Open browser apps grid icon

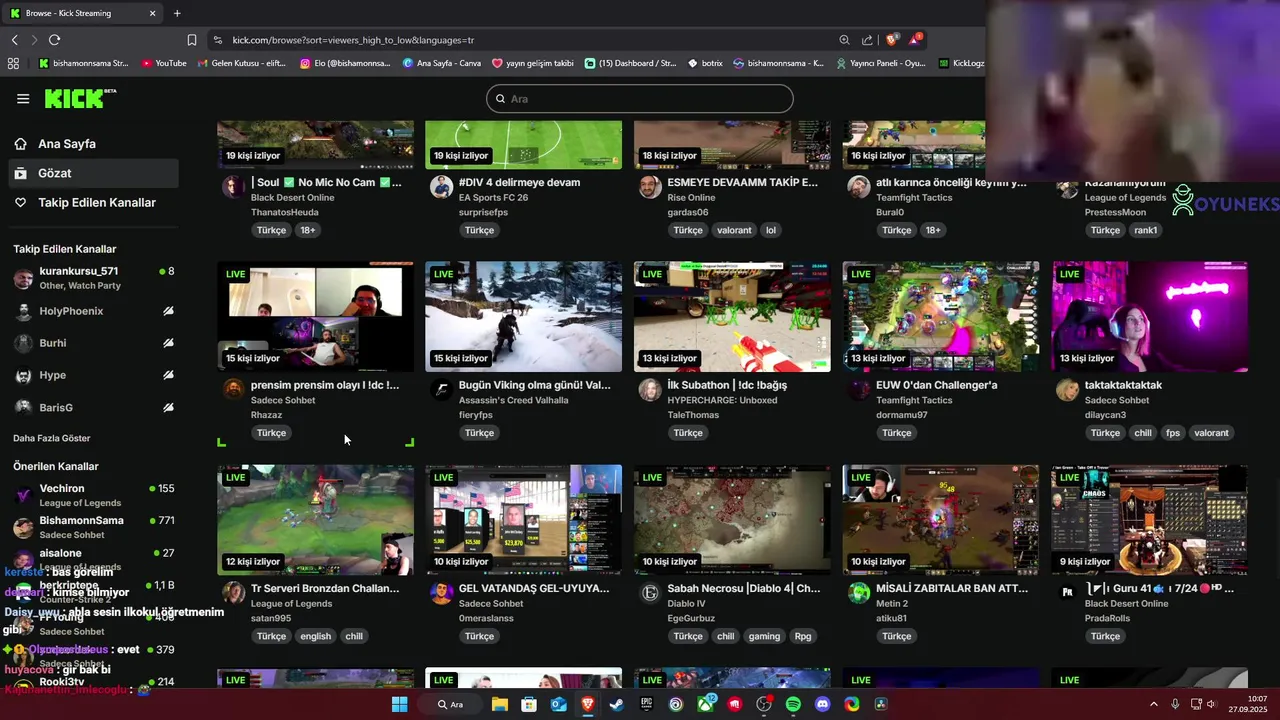pos(13,63)
